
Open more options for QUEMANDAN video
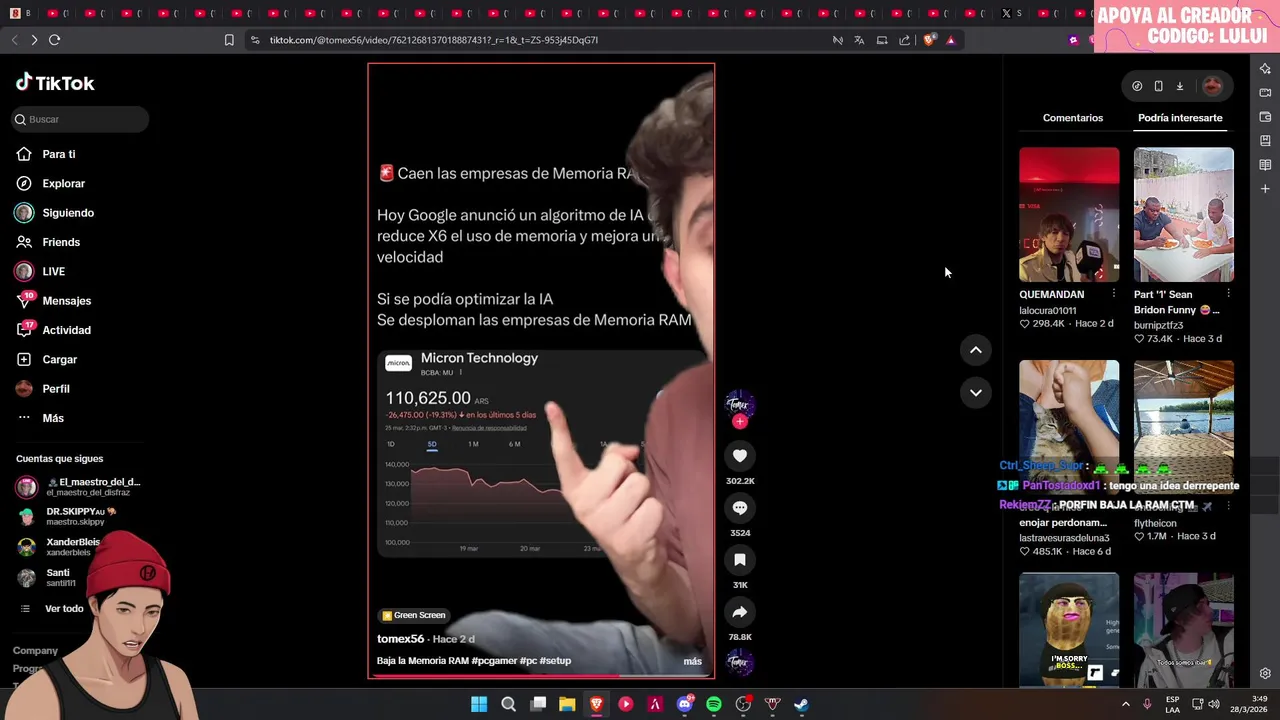tap(1114, 294)
